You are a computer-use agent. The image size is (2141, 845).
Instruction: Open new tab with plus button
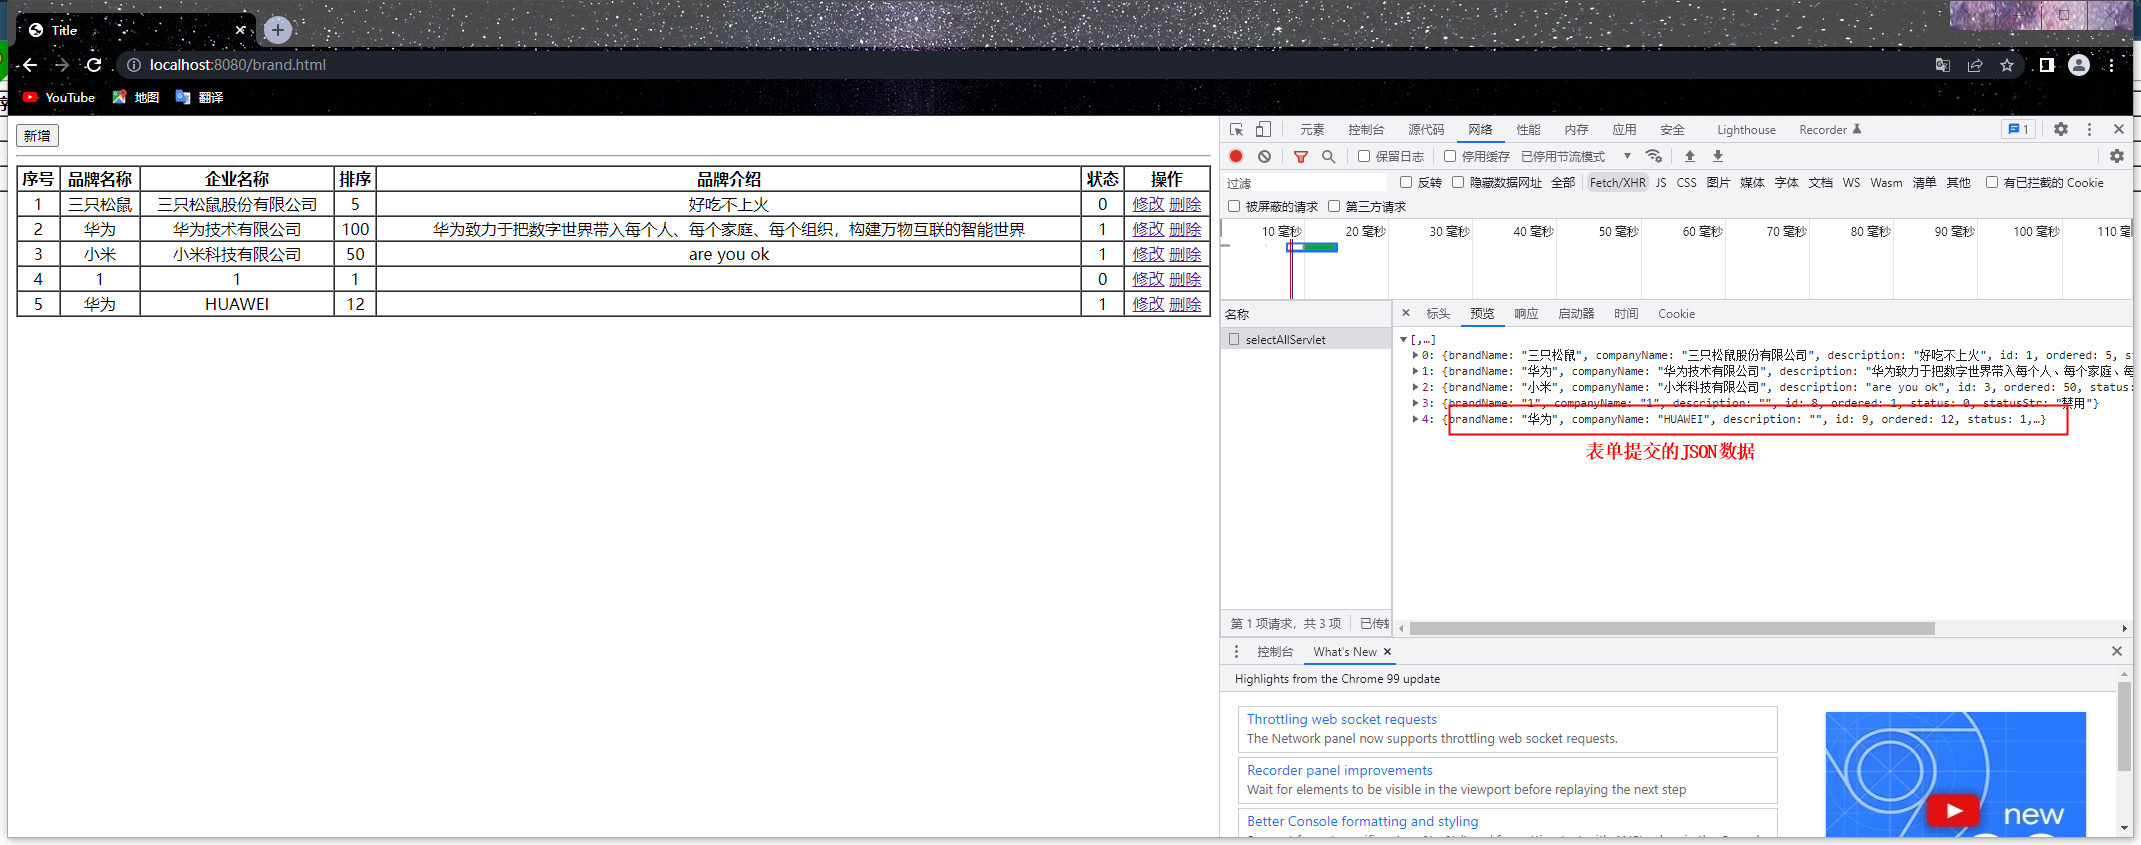coord(278,30)
